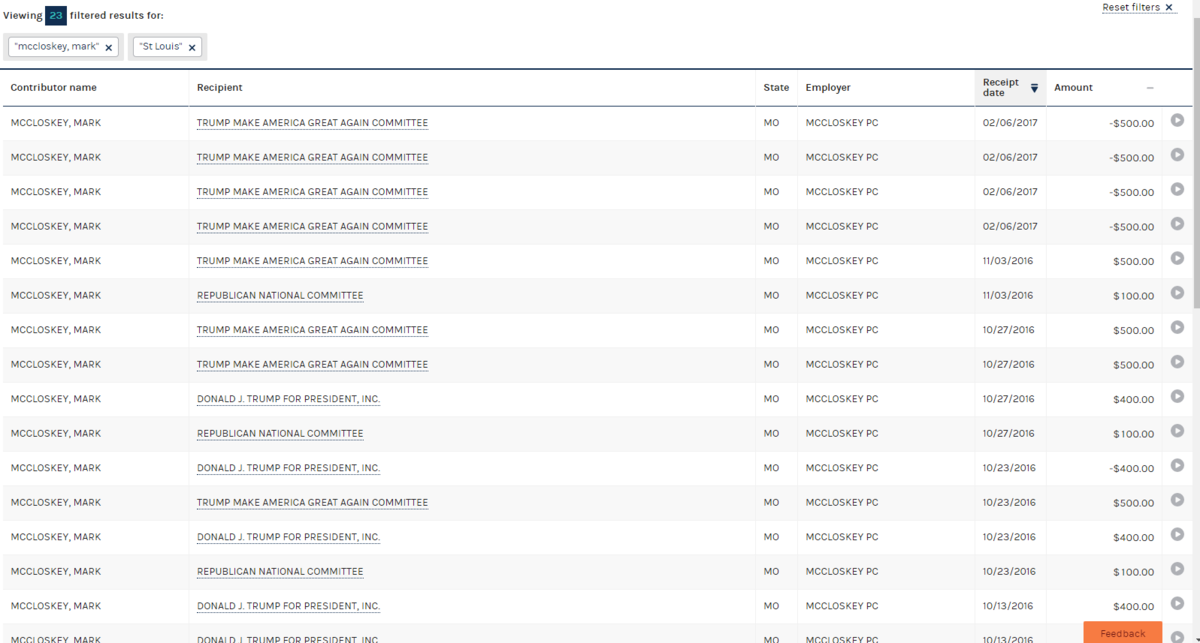
Task: Click the Reset filters link
Action: (1137, 7)
